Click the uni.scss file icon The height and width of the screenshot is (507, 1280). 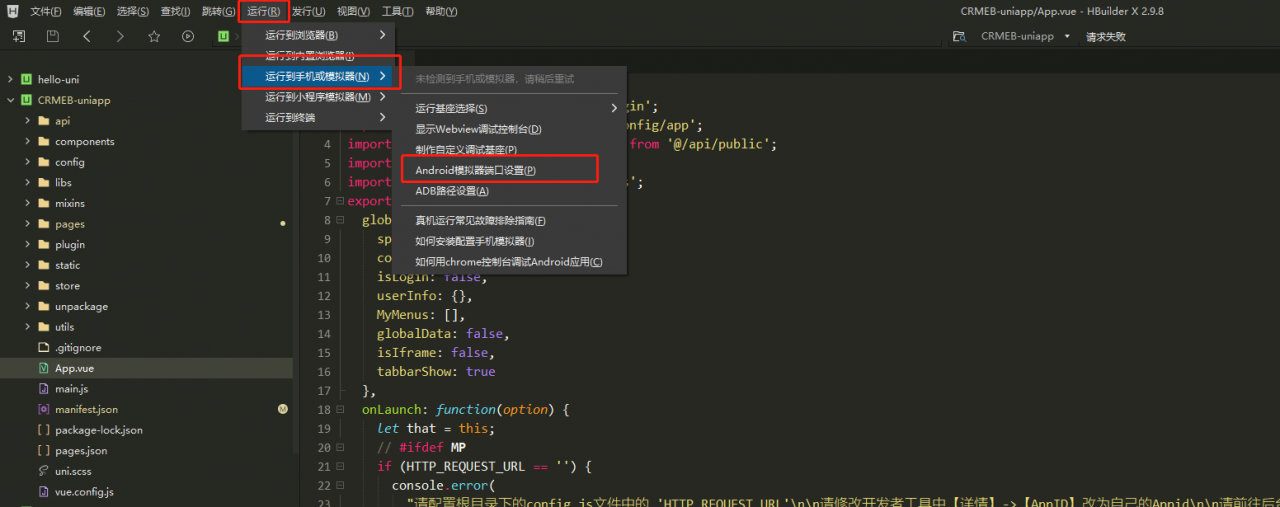click(43, 471)
